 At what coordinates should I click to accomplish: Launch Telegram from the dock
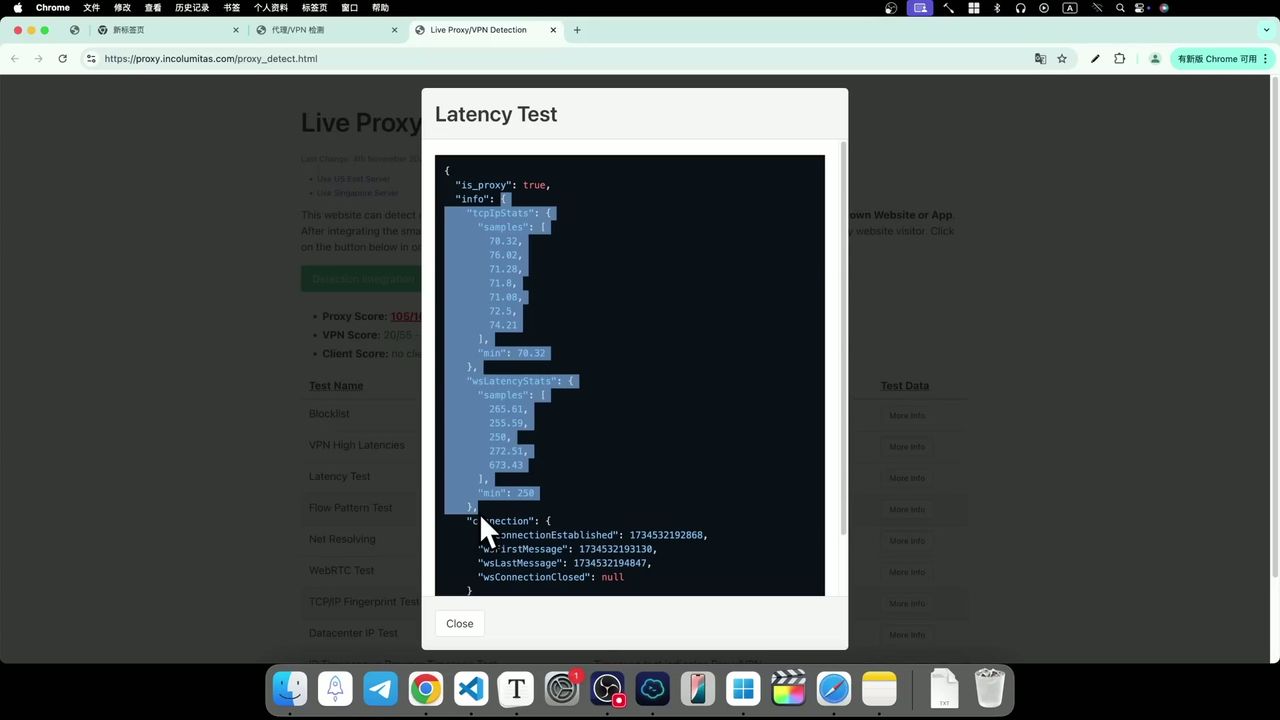380,689
